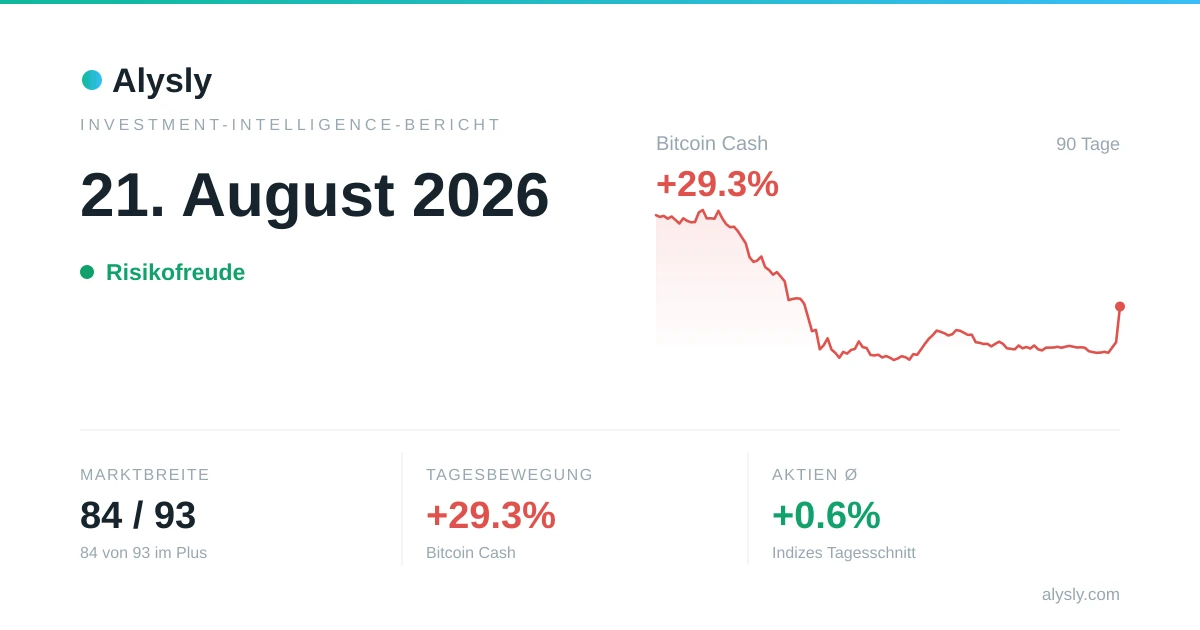Click the 84 / 93 breadth value
This screenshot has height=630, width=1200.
pos(138,515)
